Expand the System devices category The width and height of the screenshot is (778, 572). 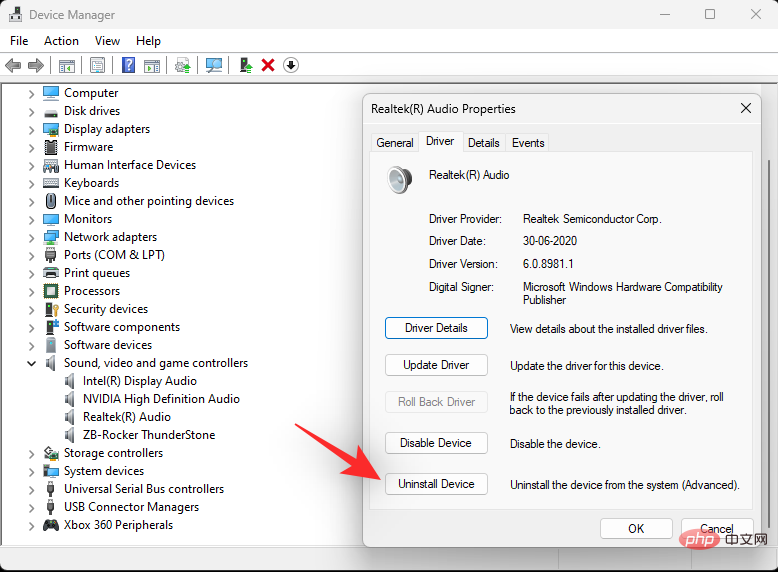click(31, 471)
